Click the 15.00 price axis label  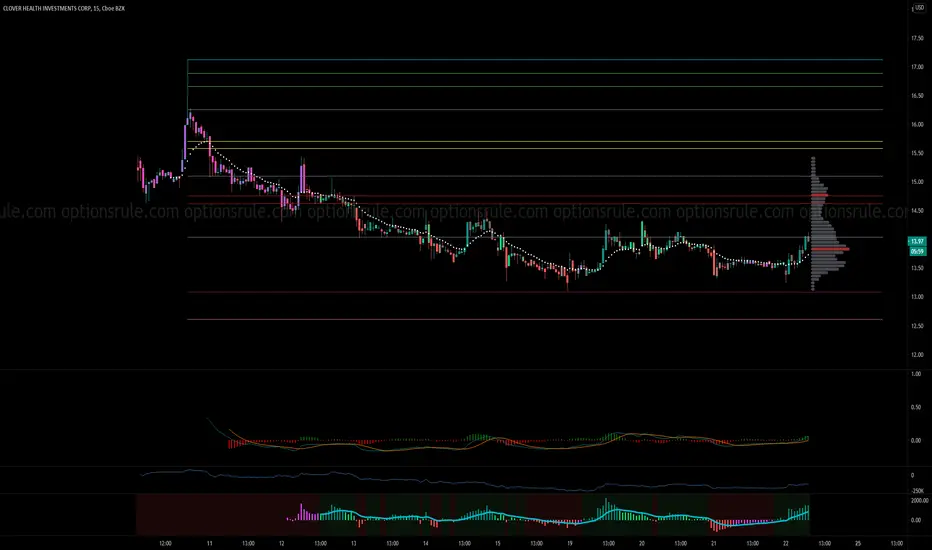coord(917,182)
